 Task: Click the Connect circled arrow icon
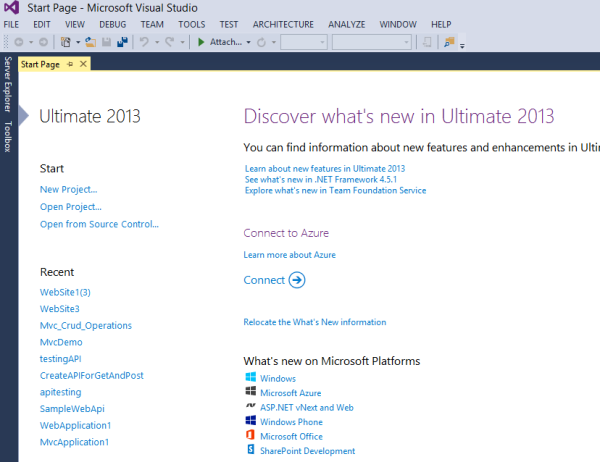[296, 280]
